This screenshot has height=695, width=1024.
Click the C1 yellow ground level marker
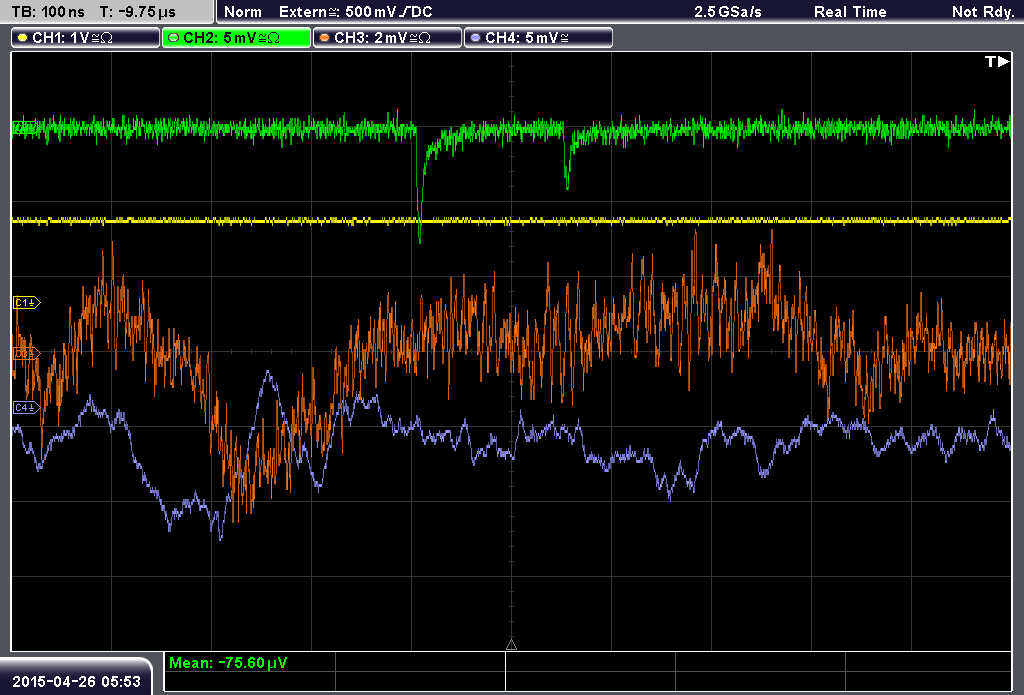coord(27,302)
